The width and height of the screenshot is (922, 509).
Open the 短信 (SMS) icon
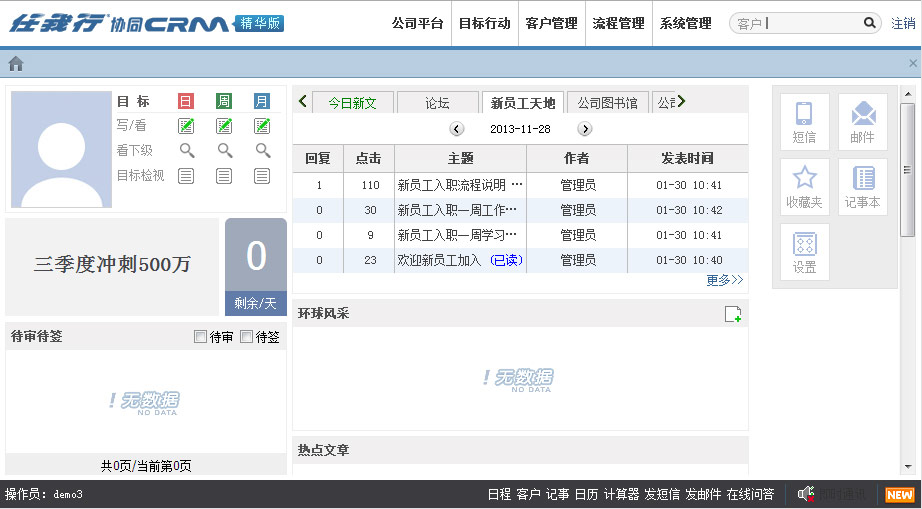804,122
